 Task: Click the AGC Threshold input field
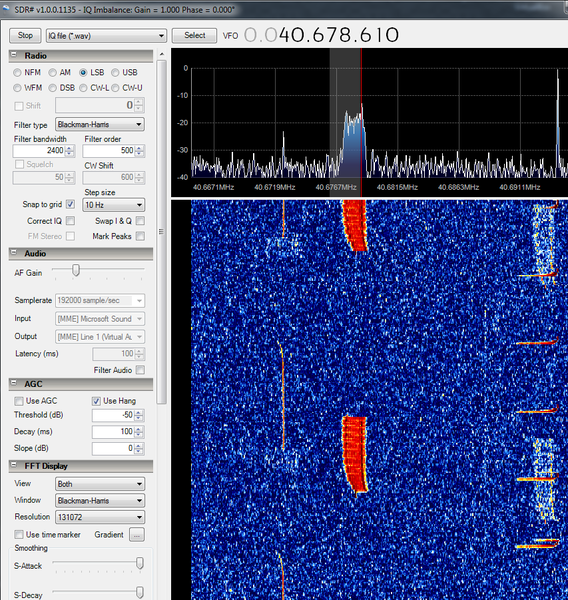point(113,415)
